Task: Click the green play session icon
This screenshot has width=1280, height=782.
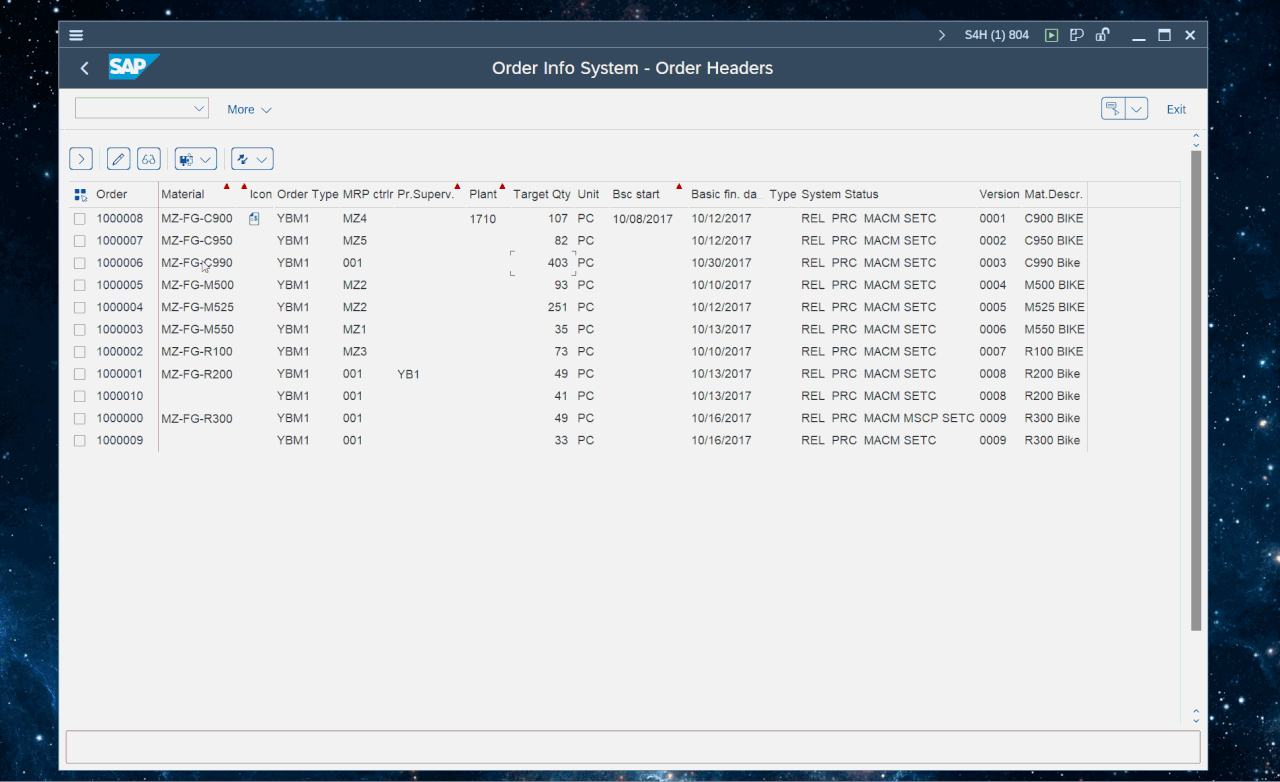Action: pyautogui.click(x=1051, y=35)
